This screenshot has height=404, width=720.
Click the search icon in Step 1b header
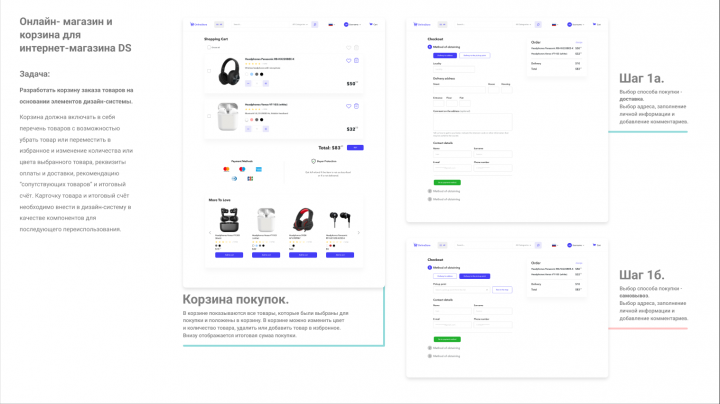click(538, 245)
